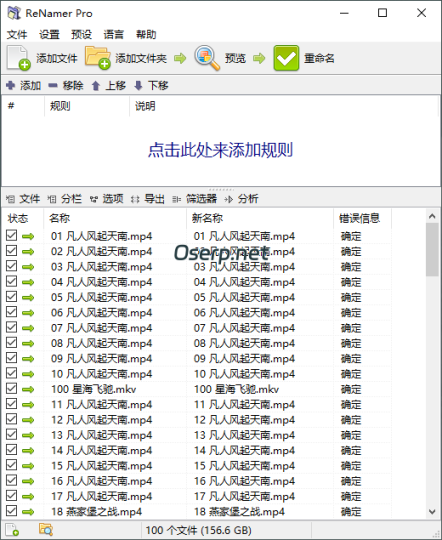
Task: Click green arrow status icon for 05 凡人风起天南.mp4
Action: click(x=28, y=297)
